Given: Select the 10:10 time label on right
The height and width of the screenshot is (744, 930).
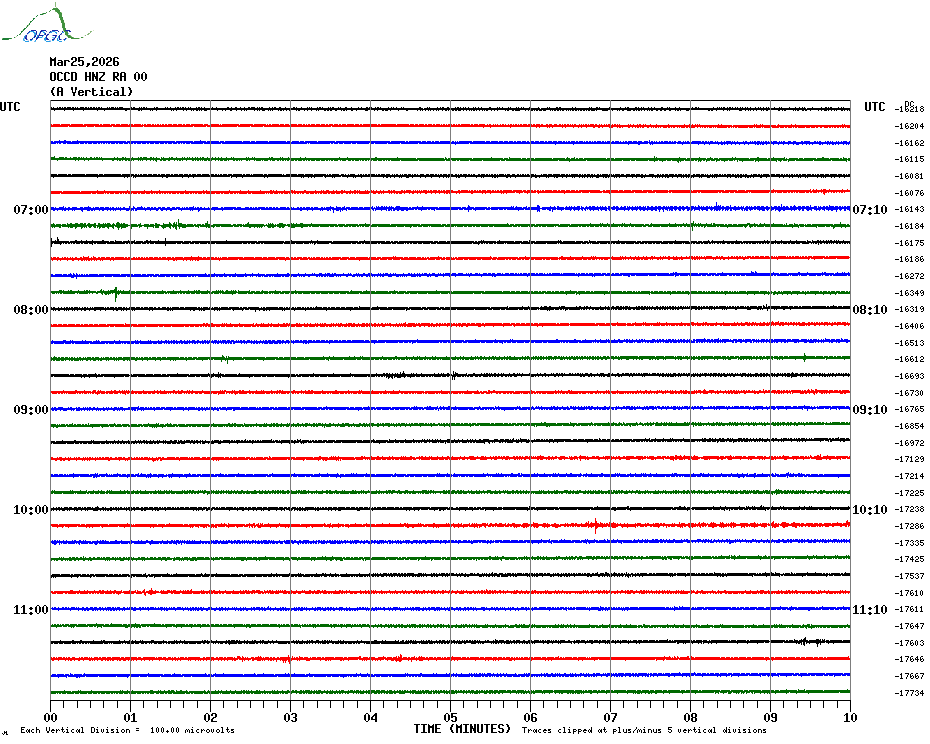Looking at the screenshot, I should (x=868, y=510).
